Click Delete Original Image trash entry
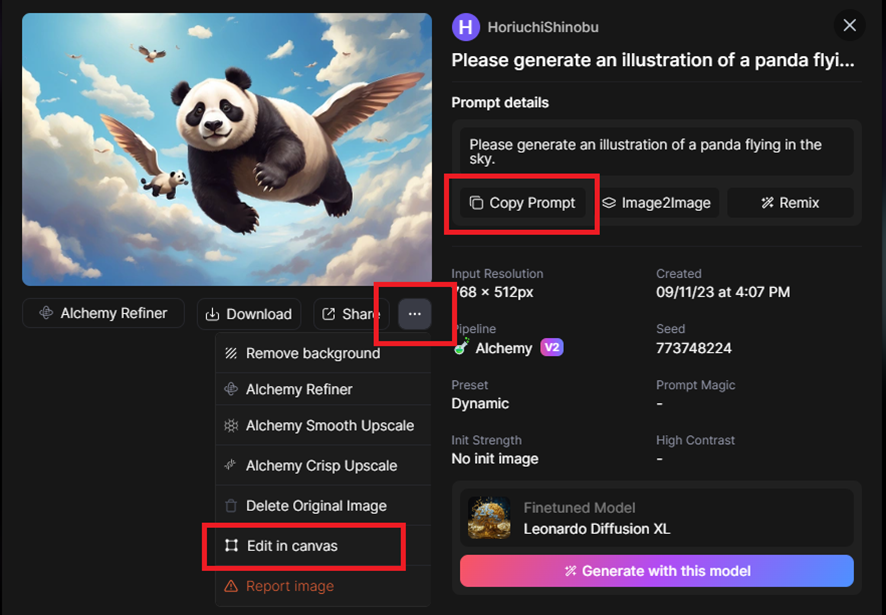Image resolution: width=886 pixels, height=615 pixels. click(x=323, y=505)
